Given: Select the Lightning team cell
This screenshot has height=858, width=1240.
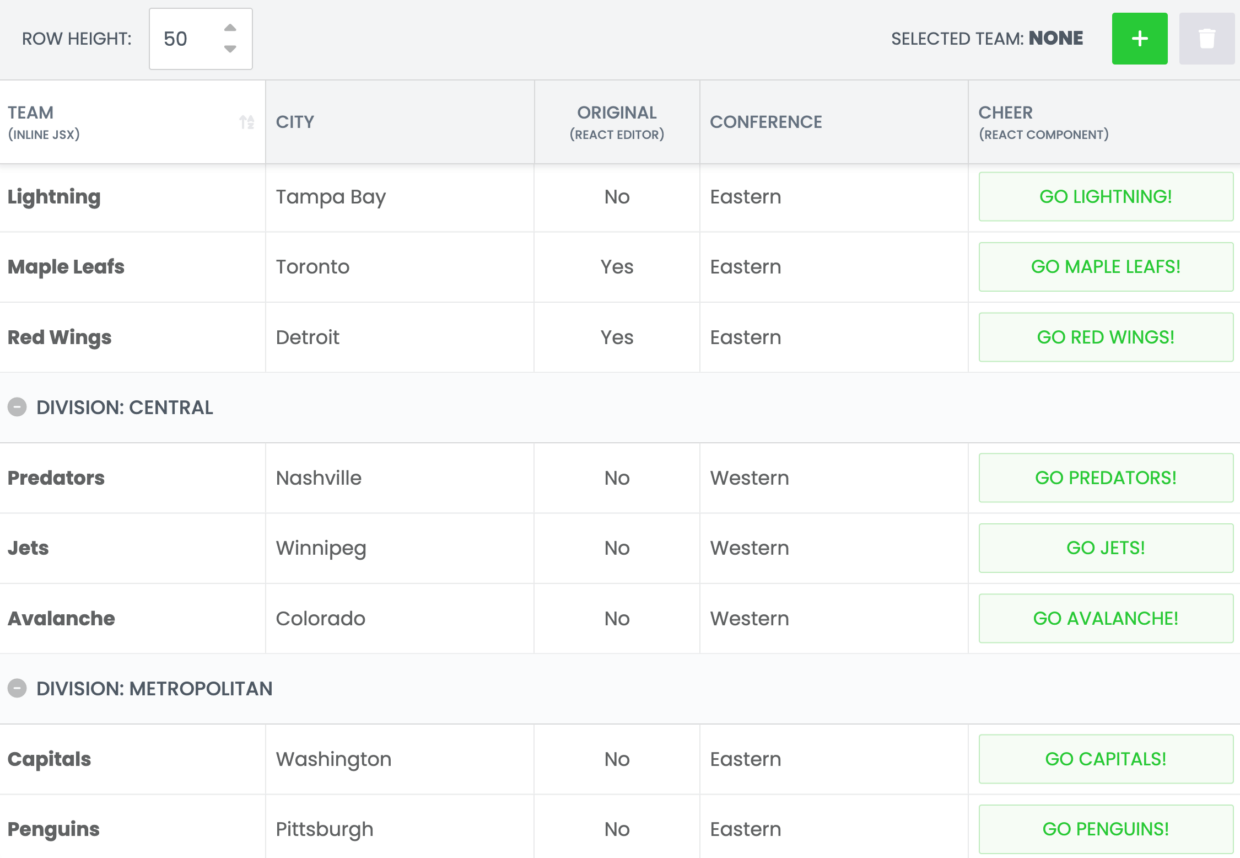Looking at the screenshot, I should (132, 197).
